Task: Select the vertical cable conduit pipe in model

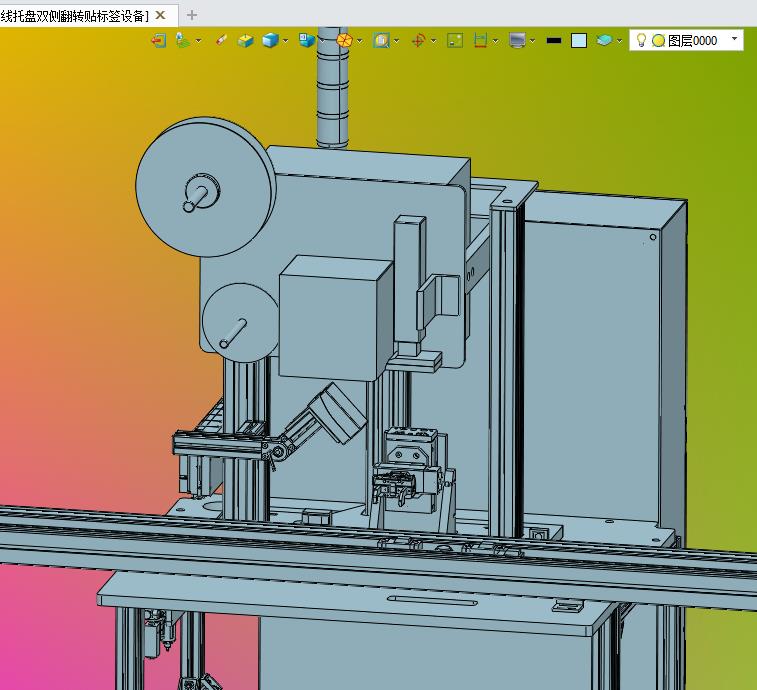Action: coord(332,89)
